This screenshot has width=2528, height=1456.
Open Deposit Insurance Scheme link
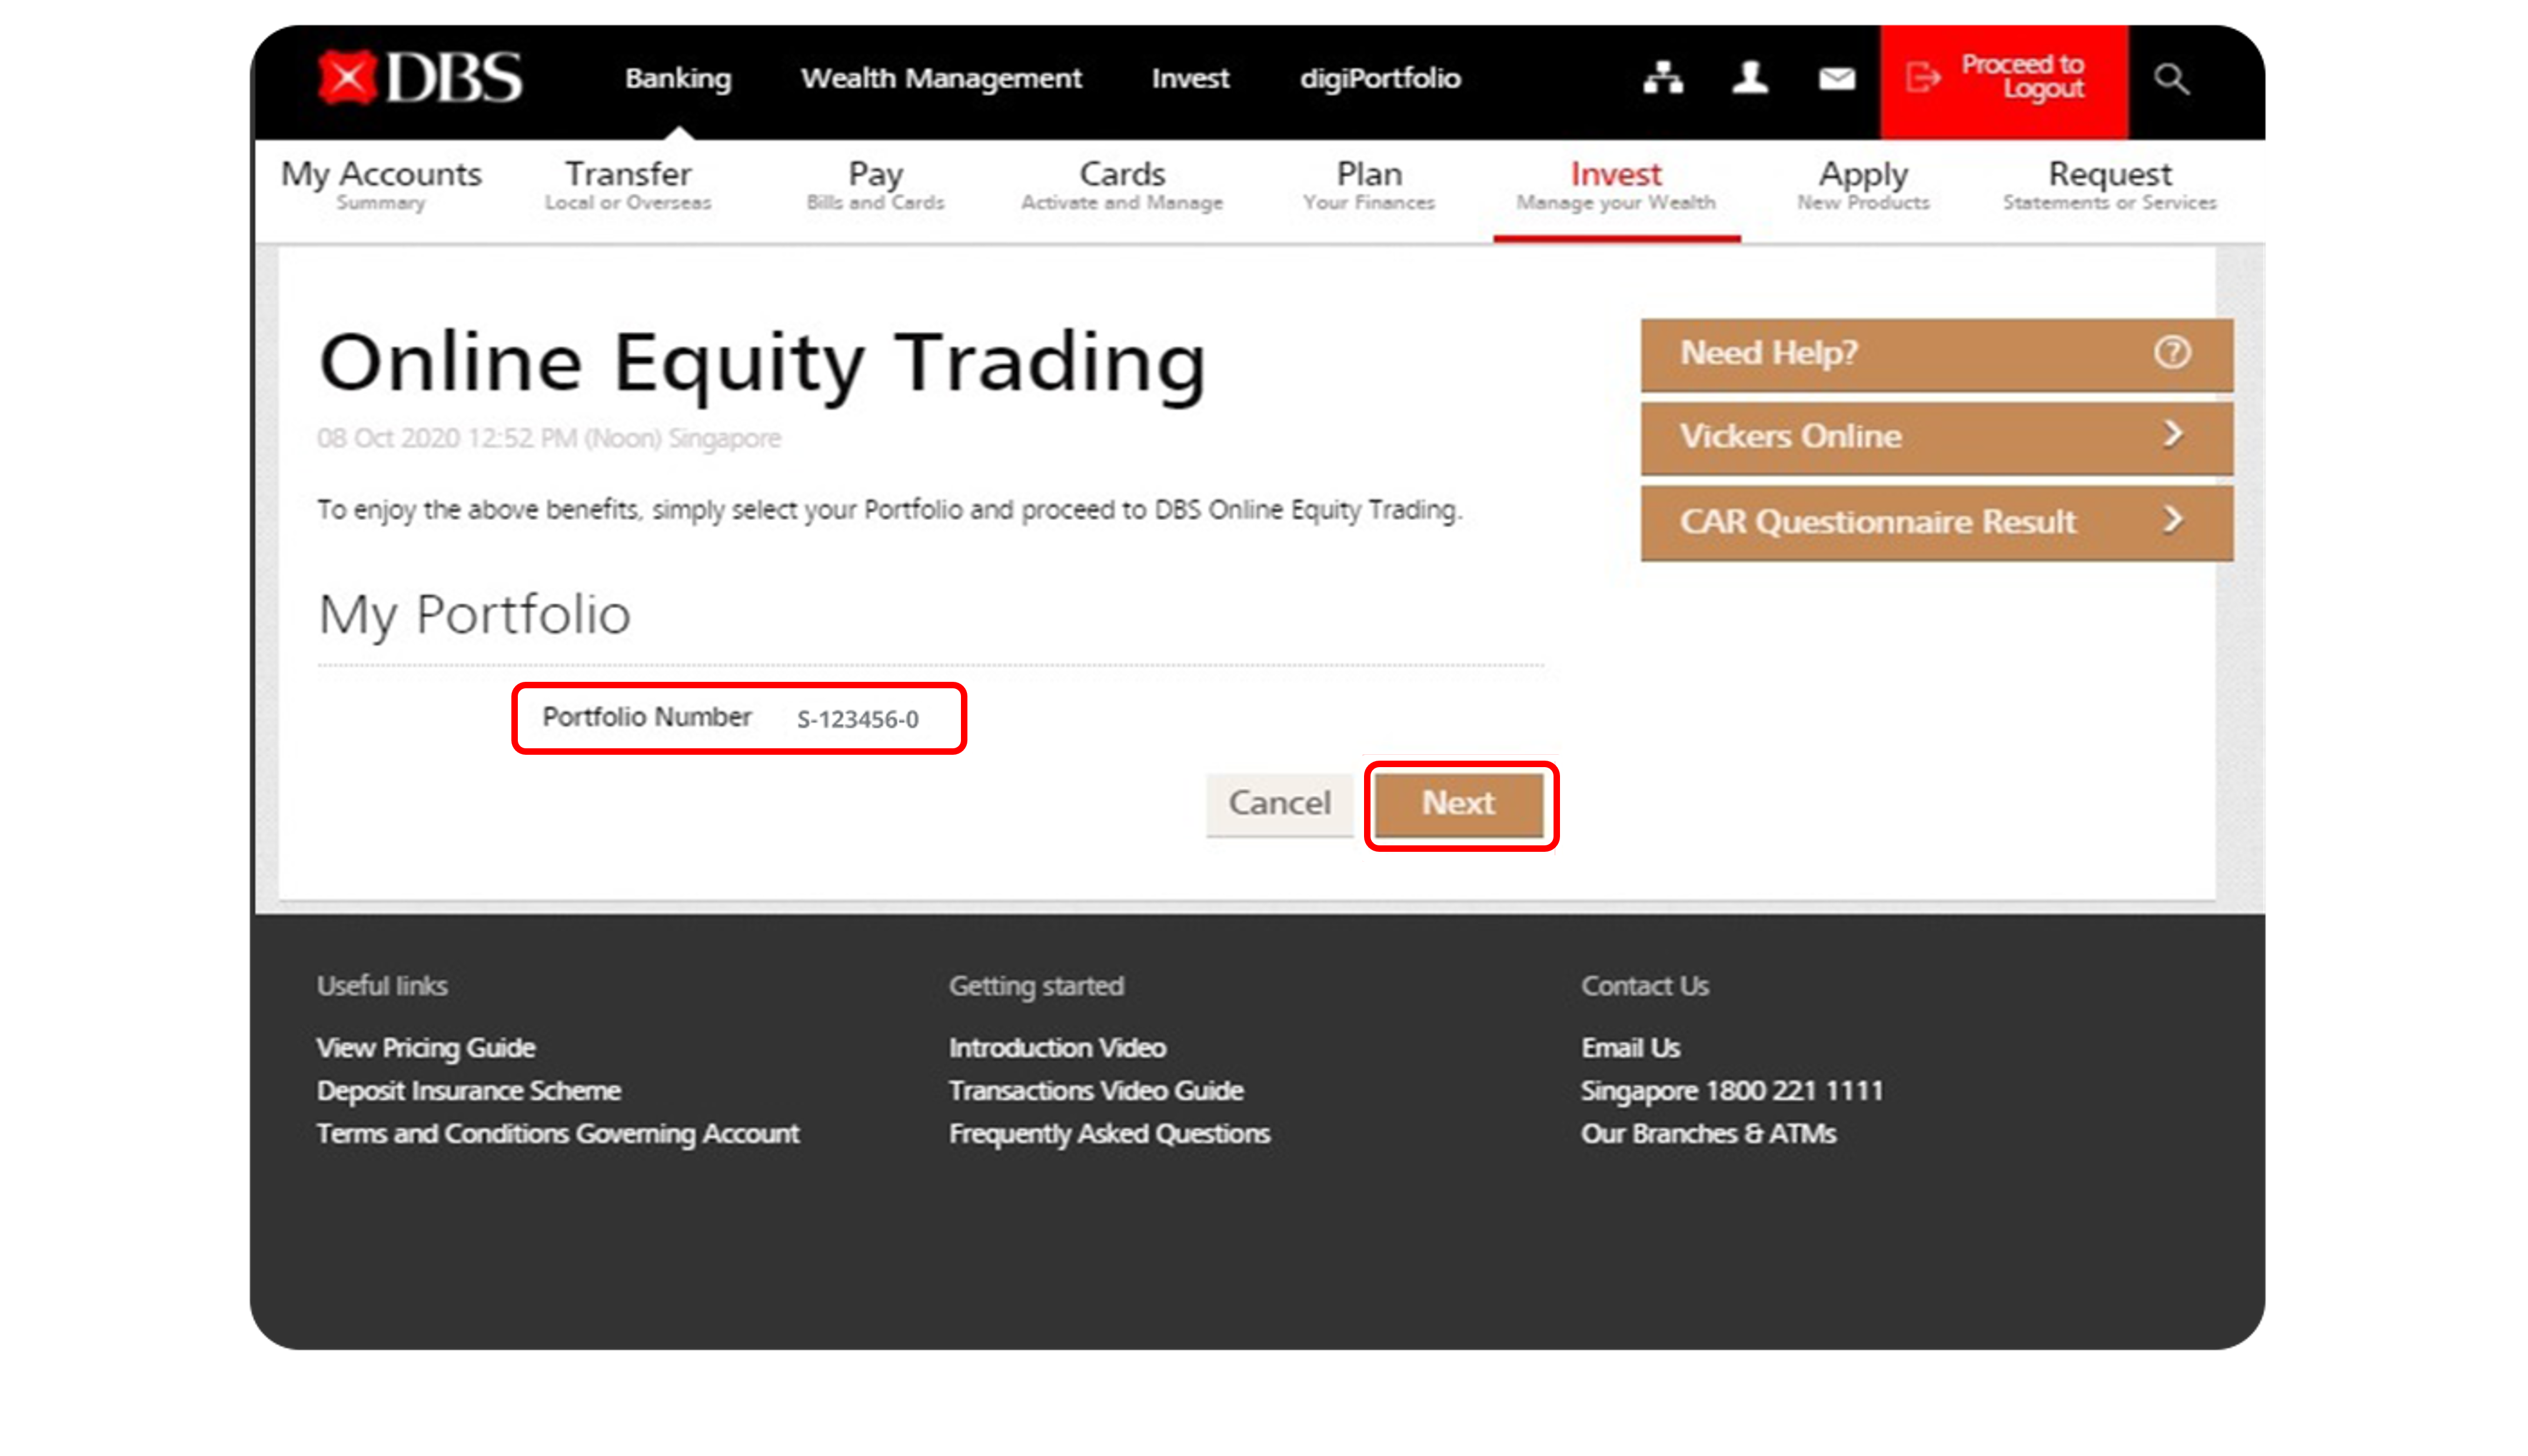click(x=468, y=1090)
